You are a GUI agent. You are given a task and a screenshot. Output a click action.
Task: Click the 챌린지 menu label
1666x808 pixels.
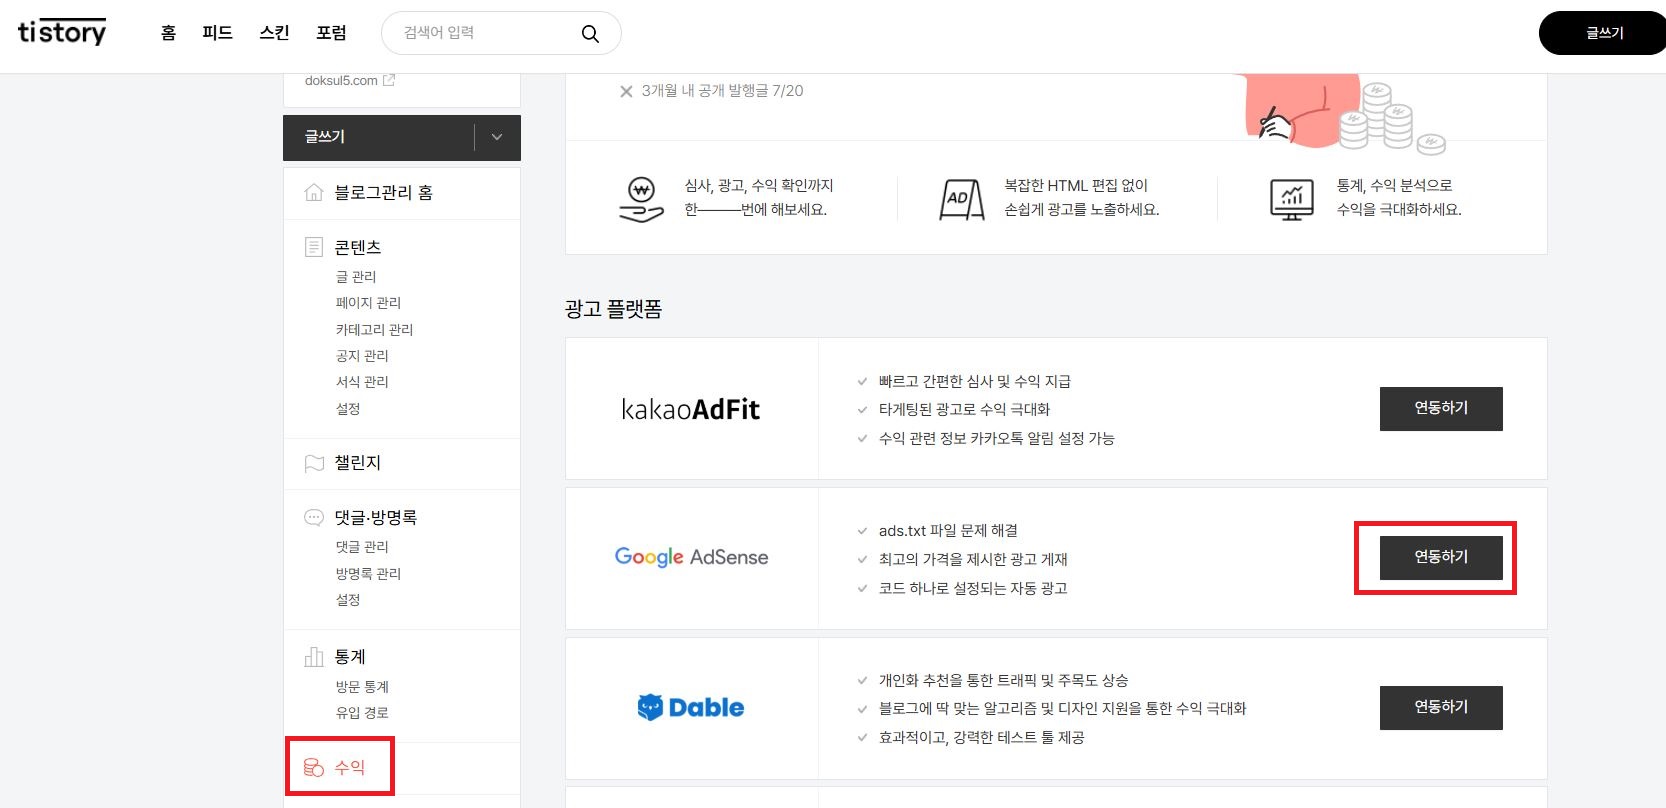click(358, 463)
